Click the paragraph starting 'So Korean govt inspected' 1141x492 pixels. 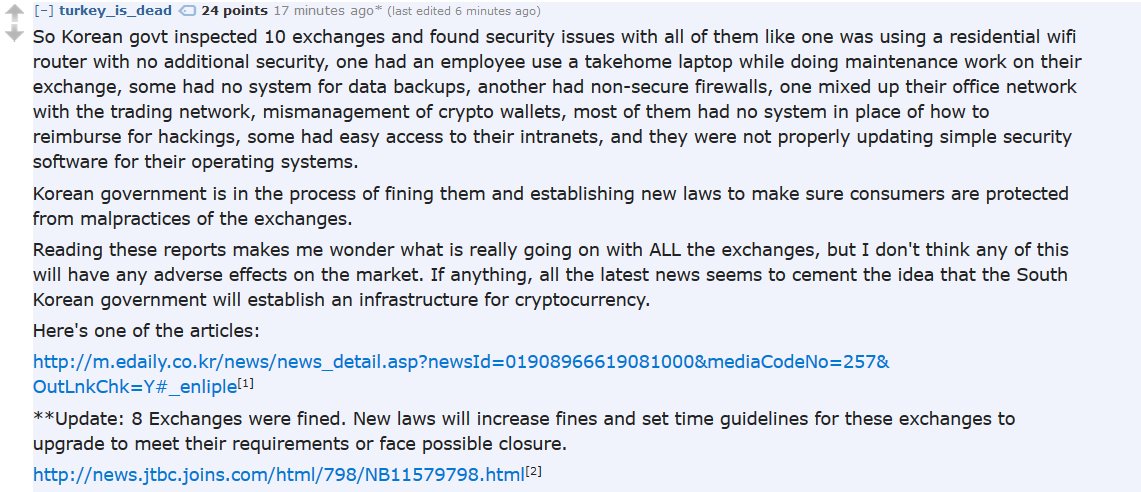click(x=557, y=99)
